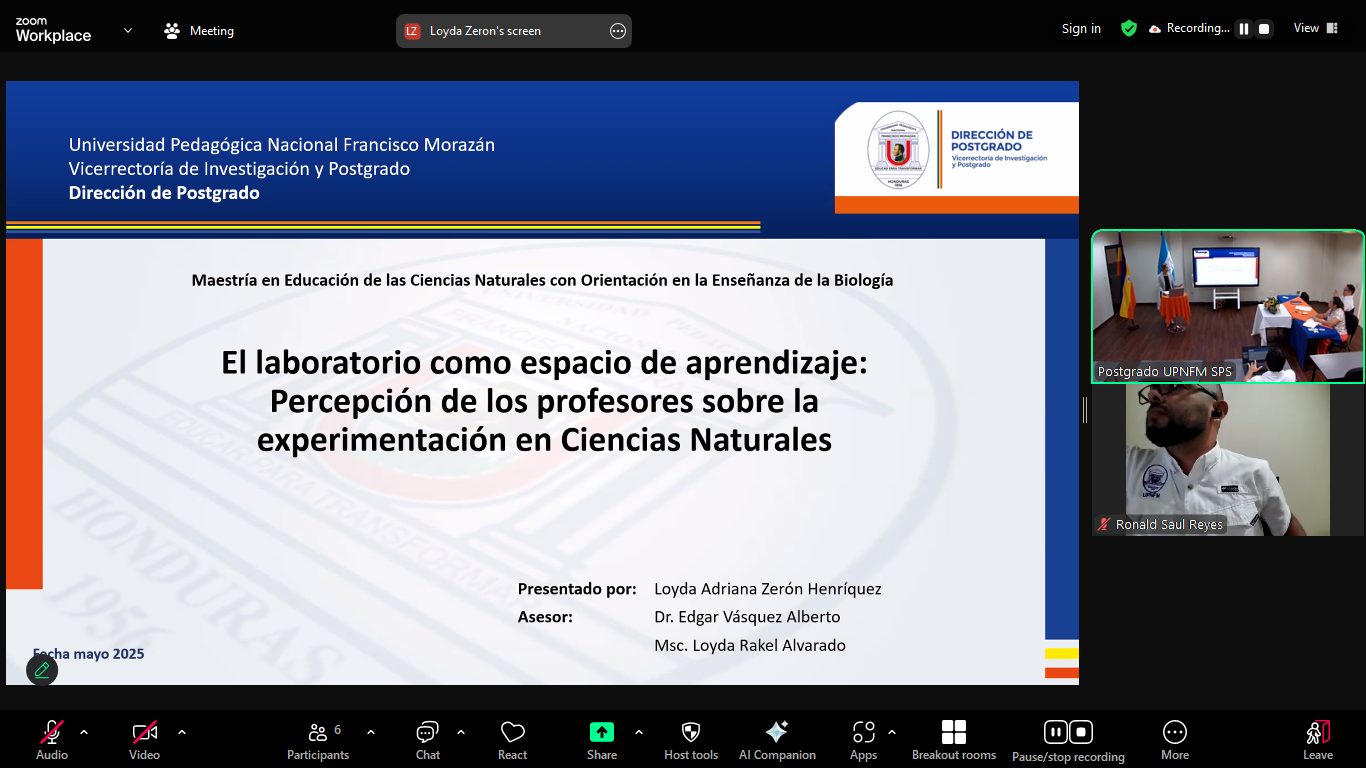Open AI Companion sparkle icon
Screen dimensions: 1366x768
tap(777, 740)
